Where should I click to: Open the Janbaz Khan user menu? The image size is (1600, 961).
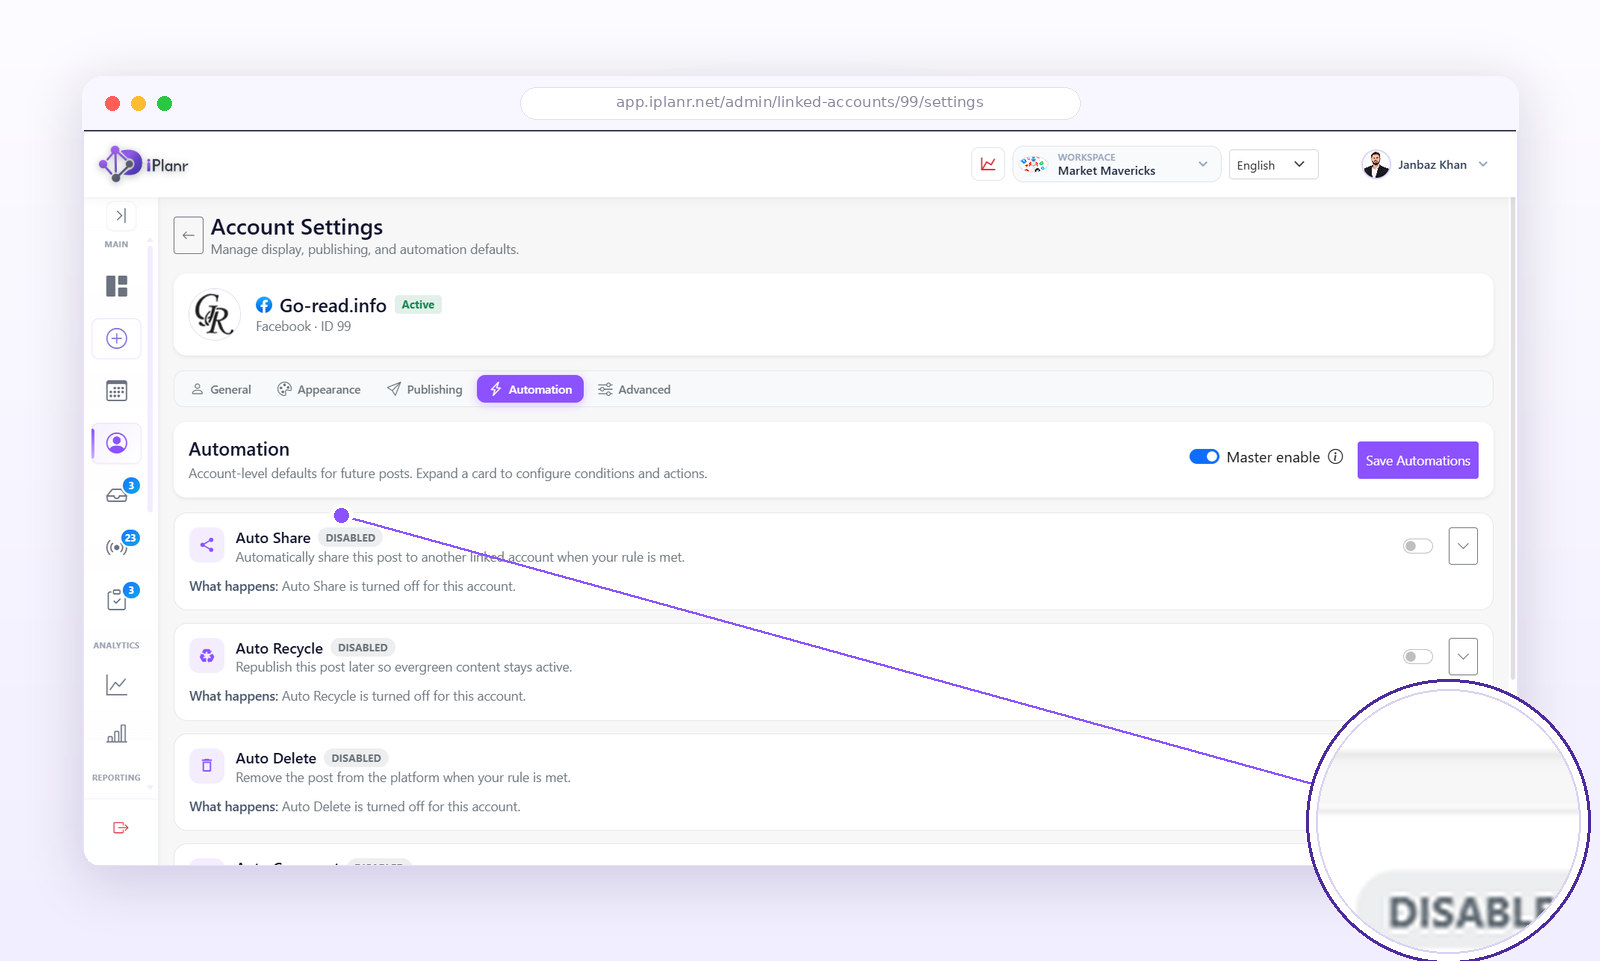click(x=1425, y=164)
